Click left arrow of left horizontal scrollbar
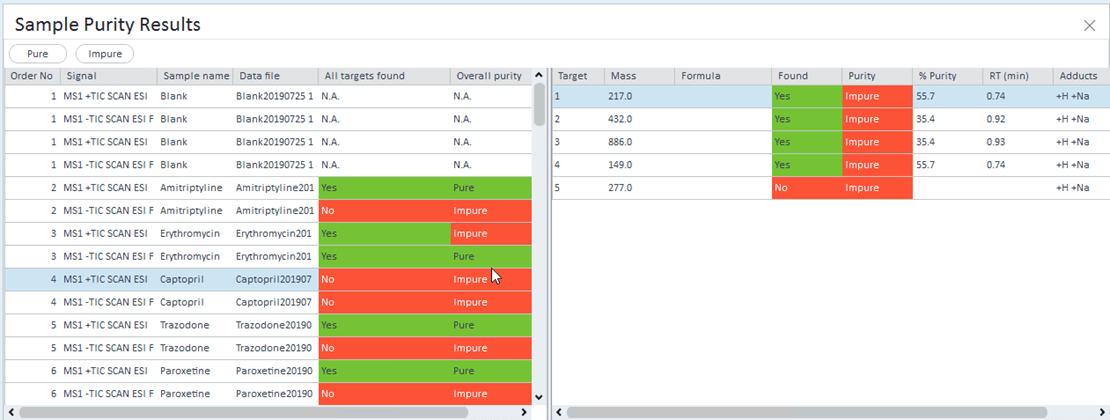 11,412
